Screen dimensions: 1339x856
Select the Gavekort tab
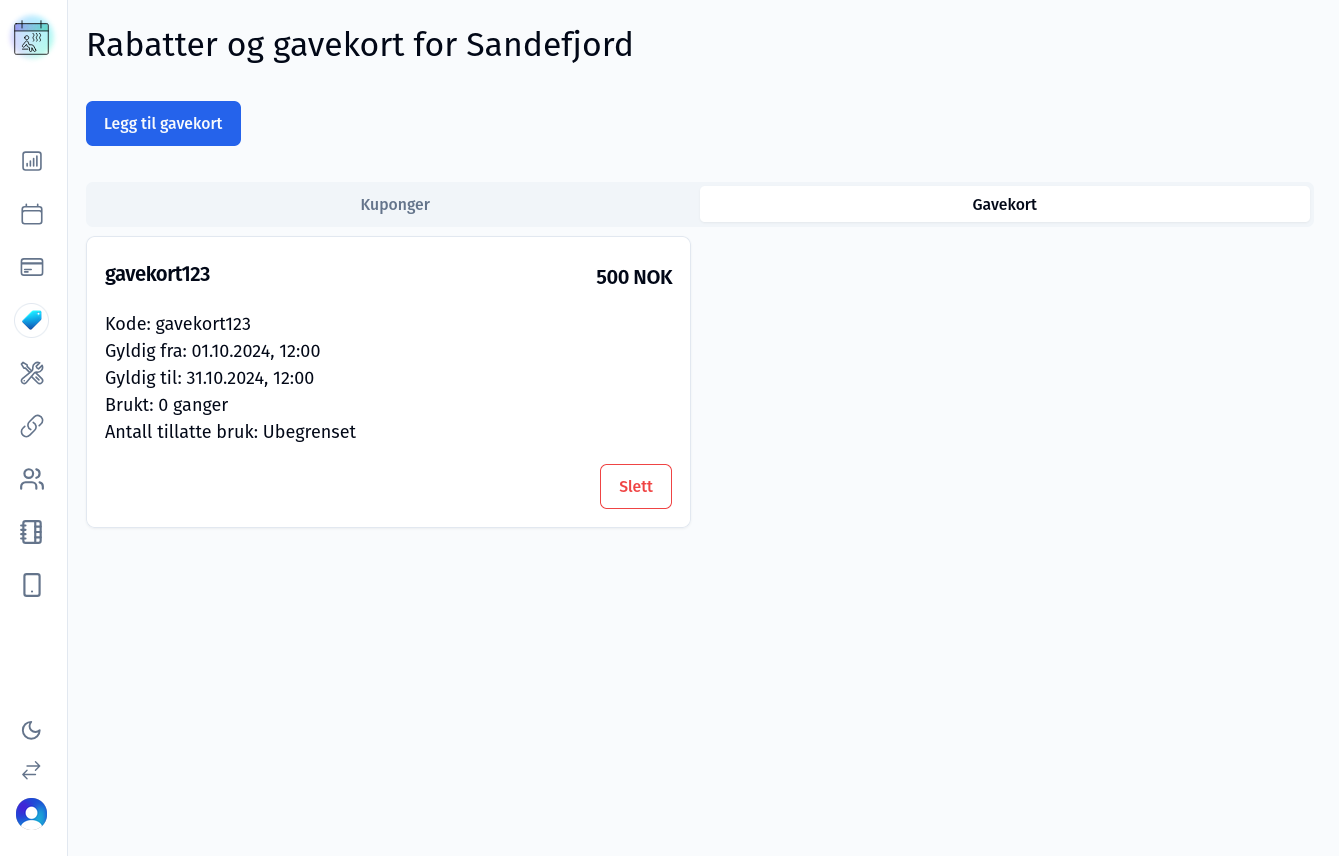tap(1004, 205)
